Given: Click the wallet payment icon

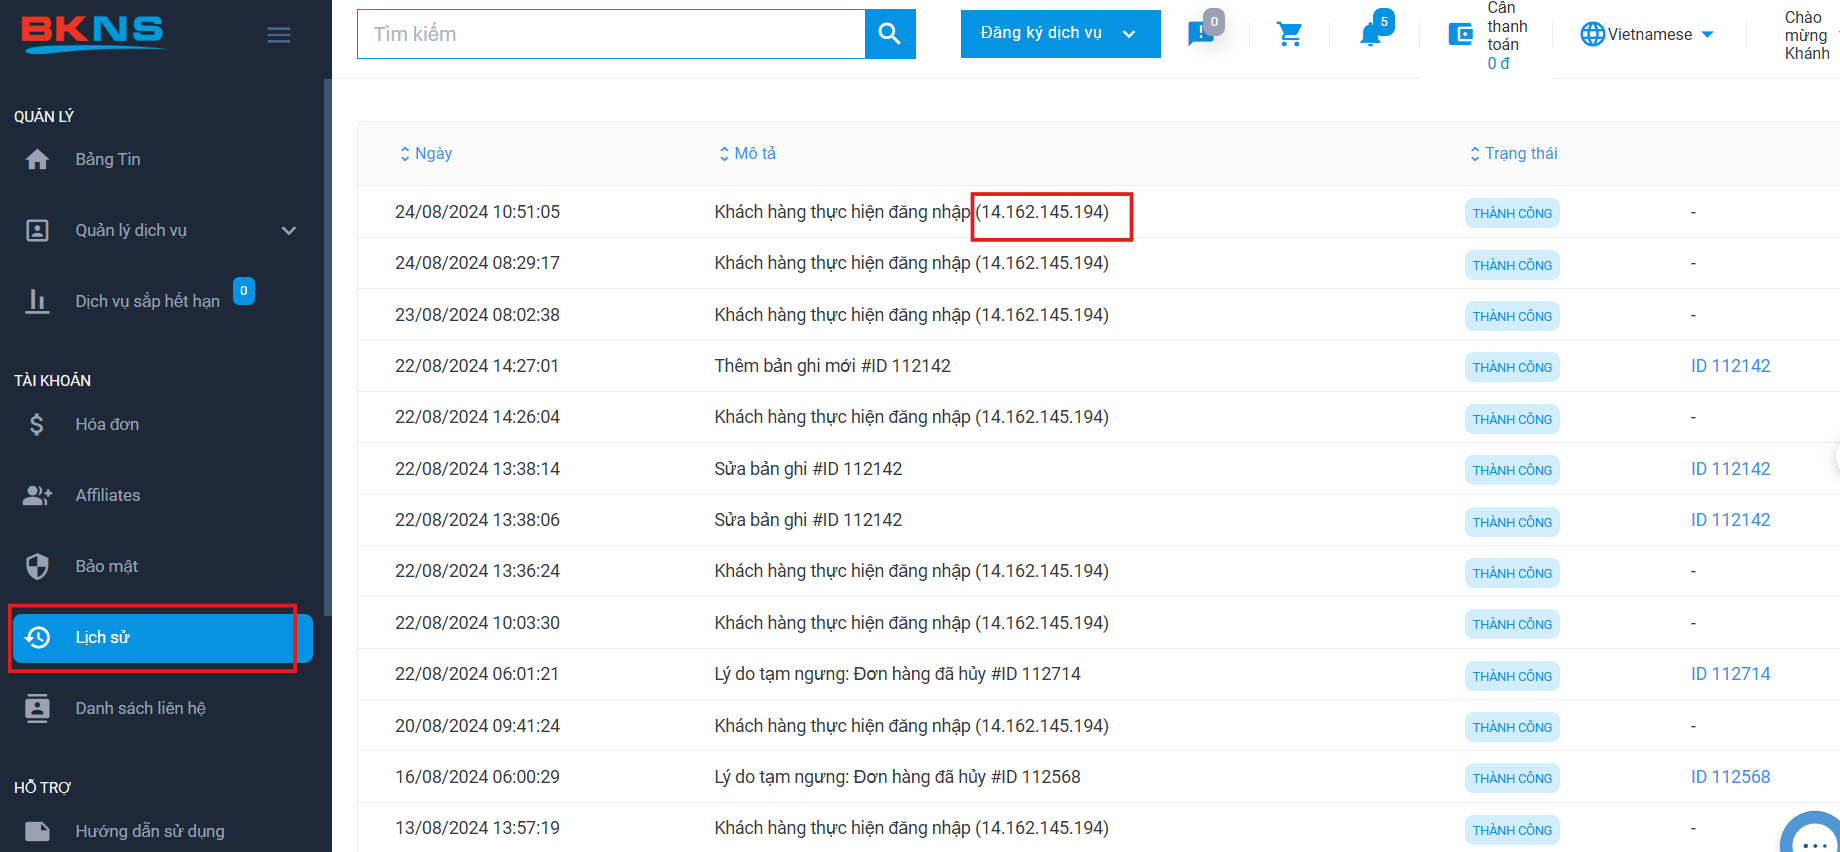Looking at the screenshot, I should tap(1461, 34).
